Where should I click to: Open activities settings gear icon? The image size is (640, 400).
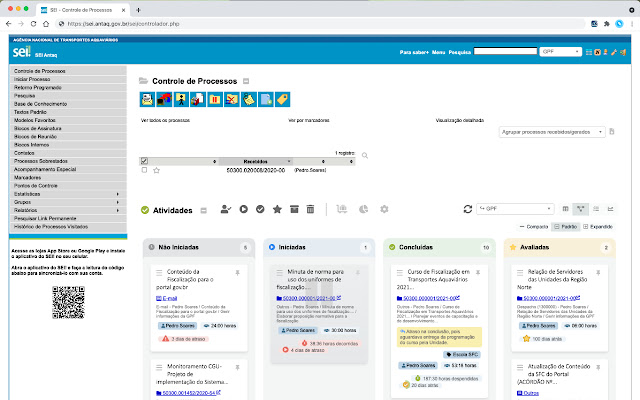[384, 209]
